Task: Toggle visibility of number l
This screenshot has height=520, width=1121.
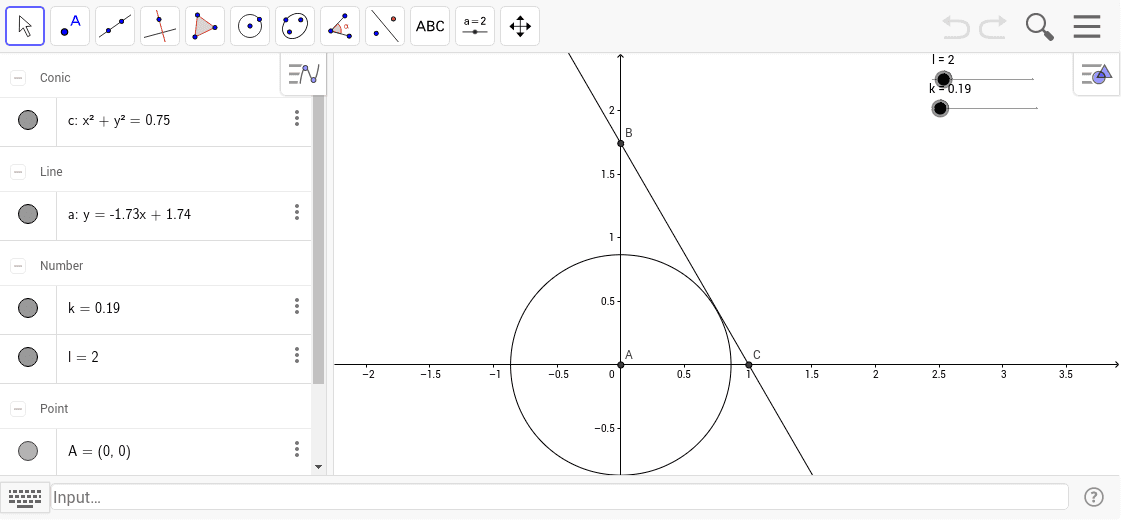Action: pyautogui.click(x=28, y=356)
